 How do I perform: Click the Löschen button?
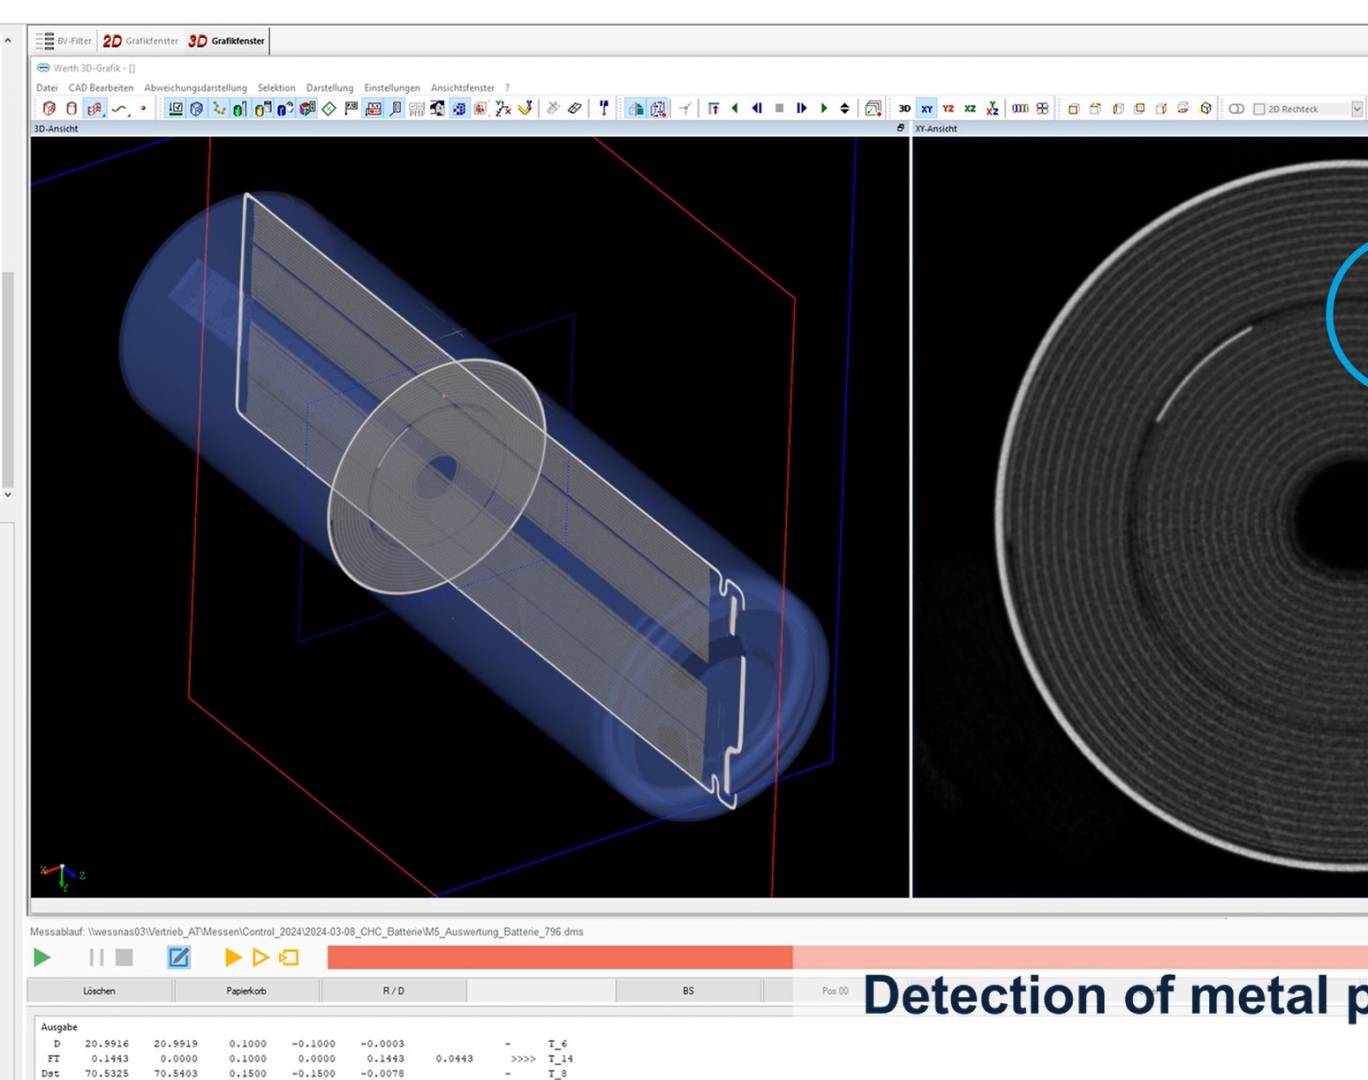[99, 991]
